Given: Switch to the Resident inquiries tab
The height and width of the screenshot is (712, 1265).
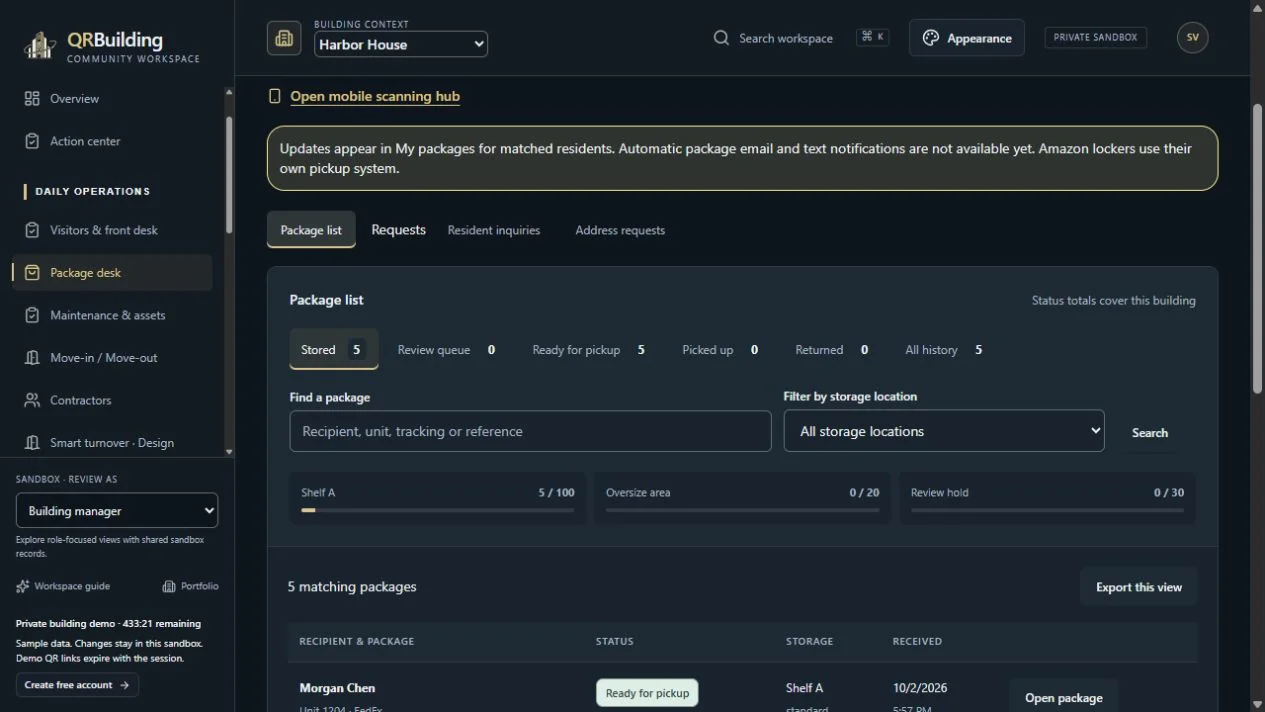Looking at the screenshot, I should [x=494, y=230].
